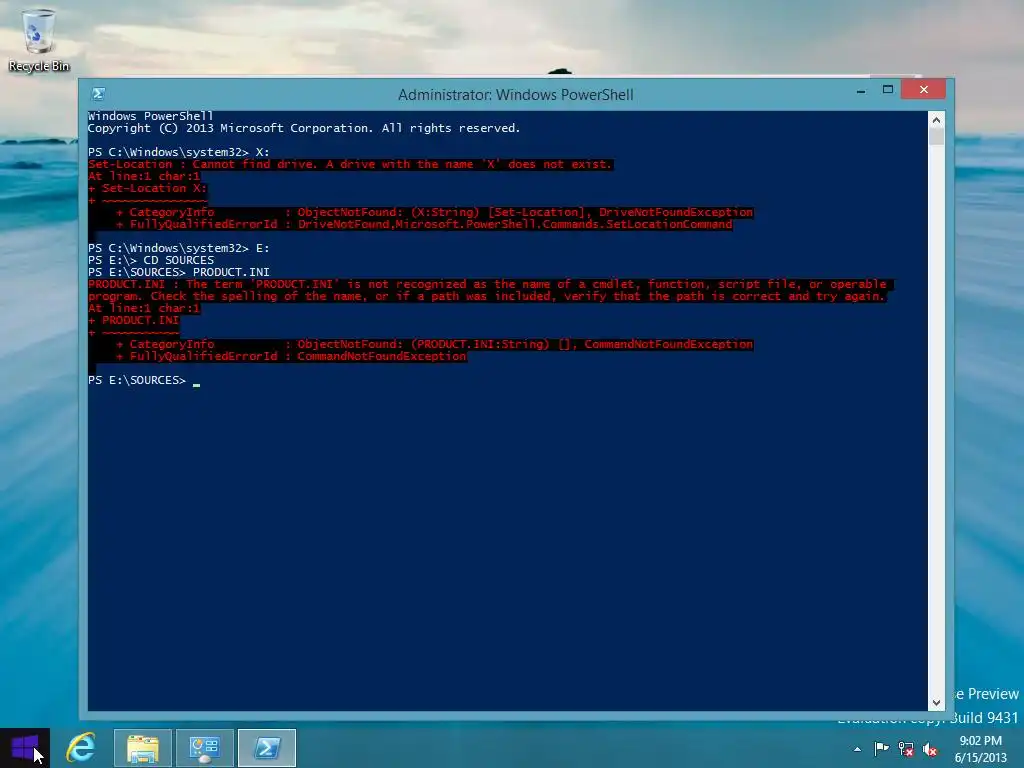This screenshot has height=768, width=1024.
Task: Click the 'CategoryInfo : ObjectNotFound: (X:String)' line
Action: (x=434, y=212)
